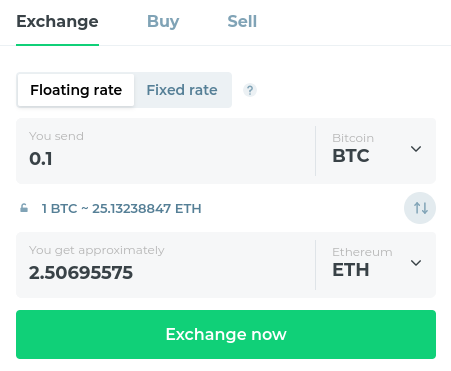The height and width of the screenshot is (371, 451).
Task: Switch to the Sell tab
Action: point(242,21)
